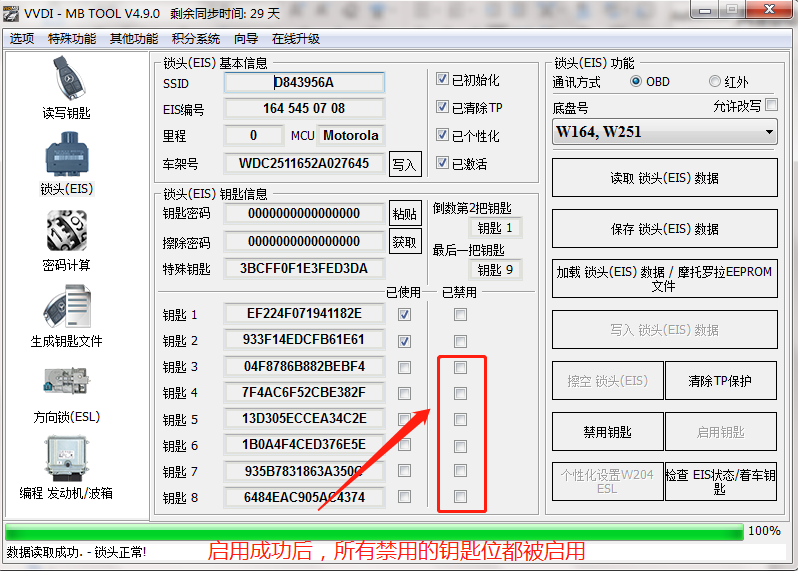The width and height of the screenshot is (798, 571).
Task: Toggle the 已激活 checkbox
Action: tap(442, 163)
